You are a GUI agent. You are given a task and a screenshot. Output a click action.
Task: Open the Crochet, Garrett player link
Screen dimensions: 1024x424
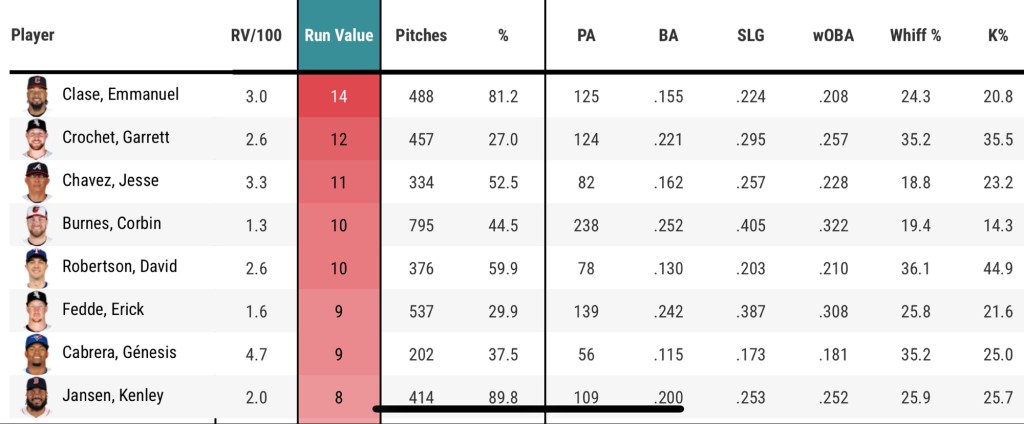(116, 138)
